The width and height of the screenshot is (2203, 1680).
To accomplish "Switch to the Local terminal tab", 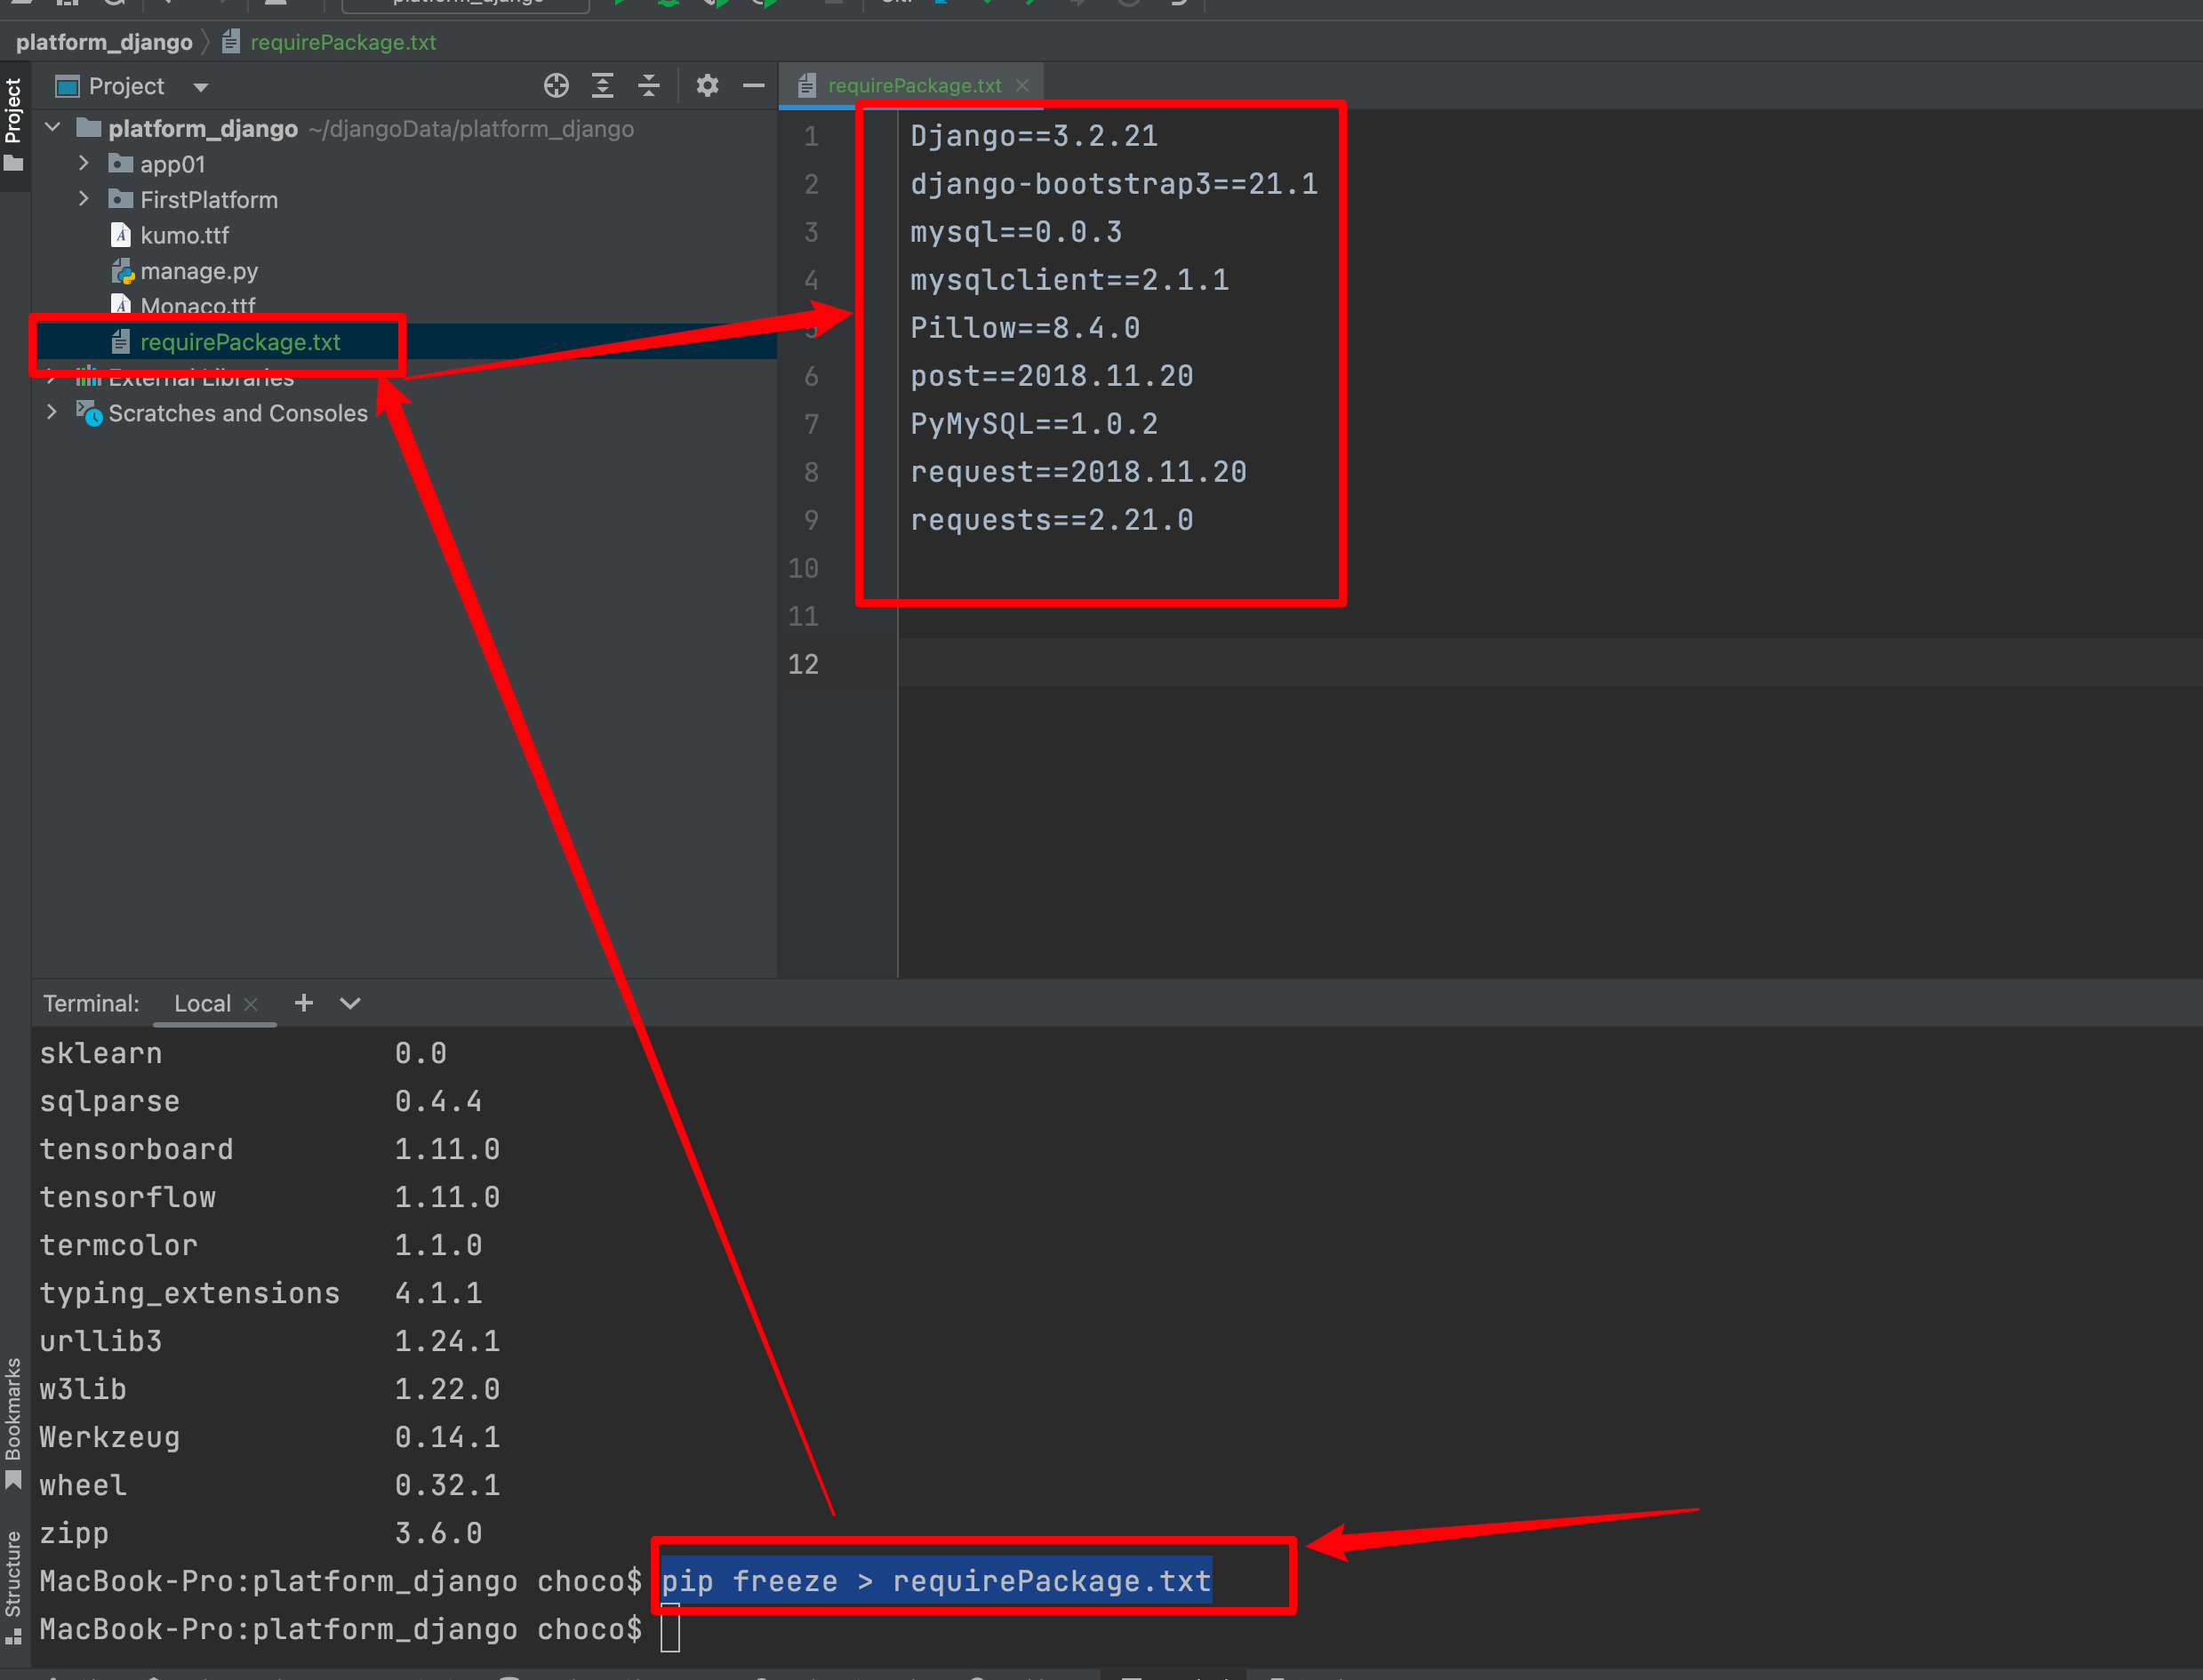I will point(202,1003).
